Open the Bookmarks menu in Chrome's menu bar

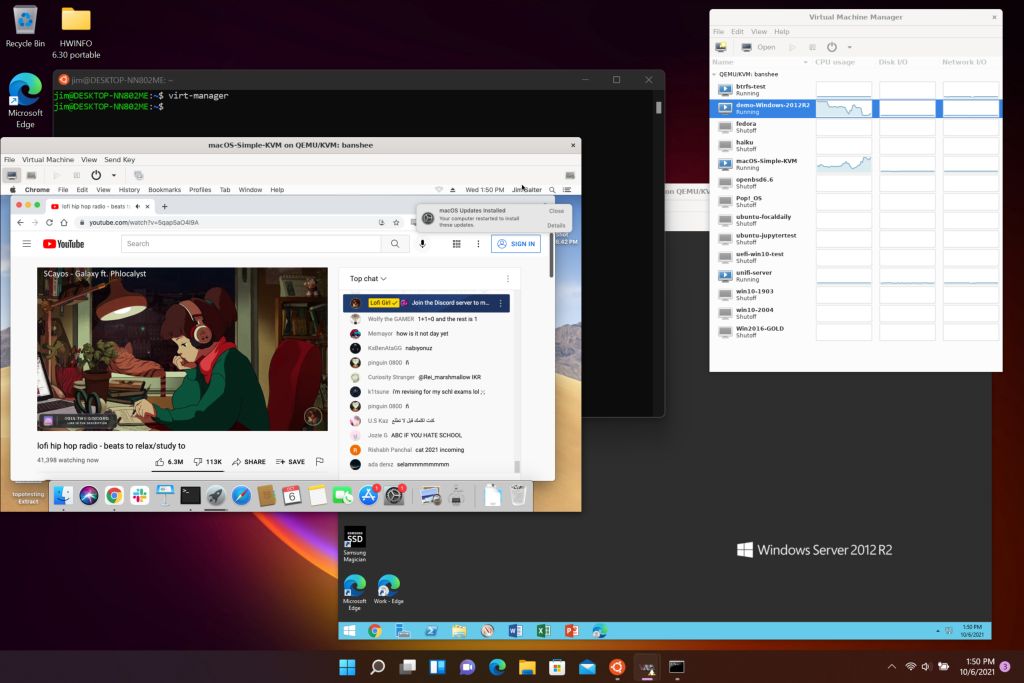point(164,189)
